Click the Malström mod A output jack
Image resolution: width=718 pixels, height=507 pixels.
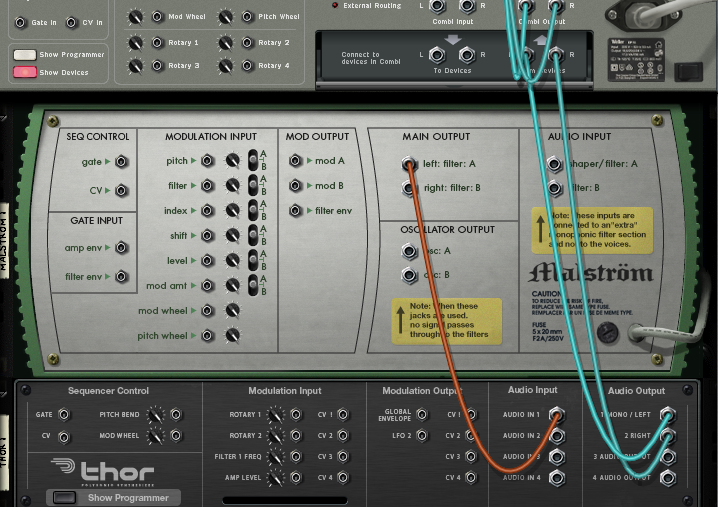(x=295, y=161)
